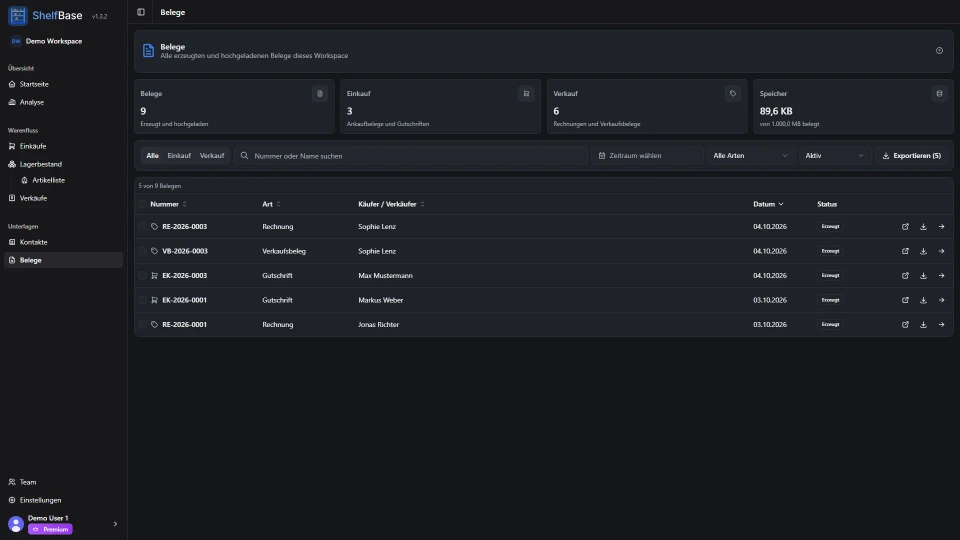Screen dimensions: 960x540
Task: Open EK-2026-0001 external link icon
Action: tap(906, 300)
